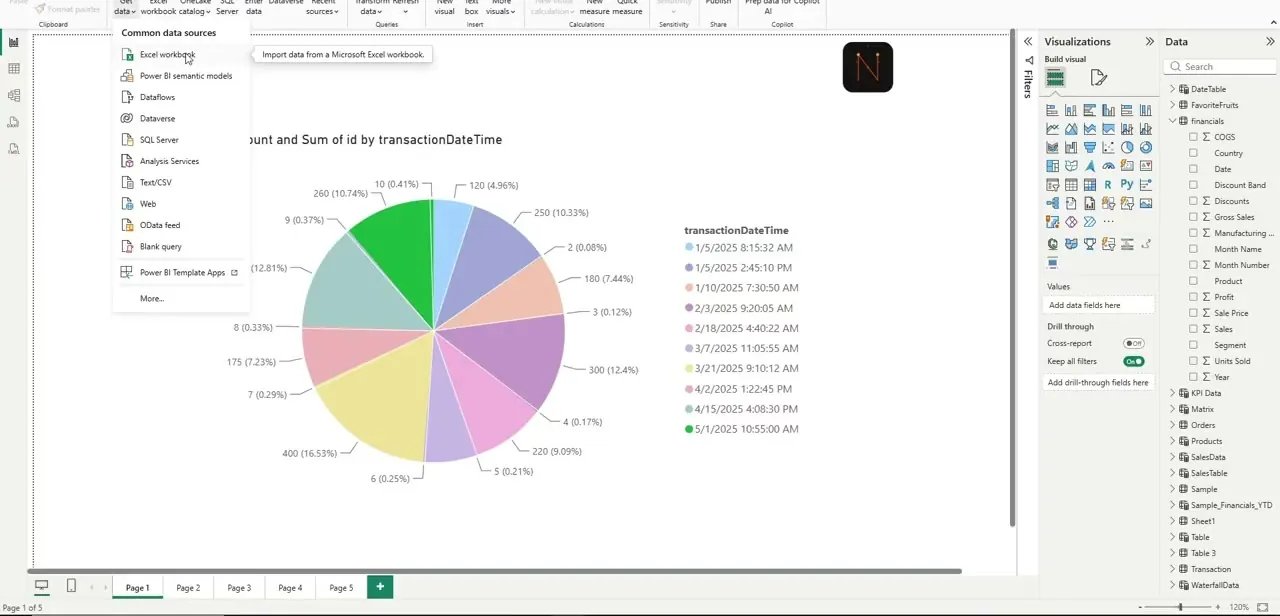Check the Discount Band field checkbox
Viewport: 1280px width, 616px height.
click(x=1193, y=185)
